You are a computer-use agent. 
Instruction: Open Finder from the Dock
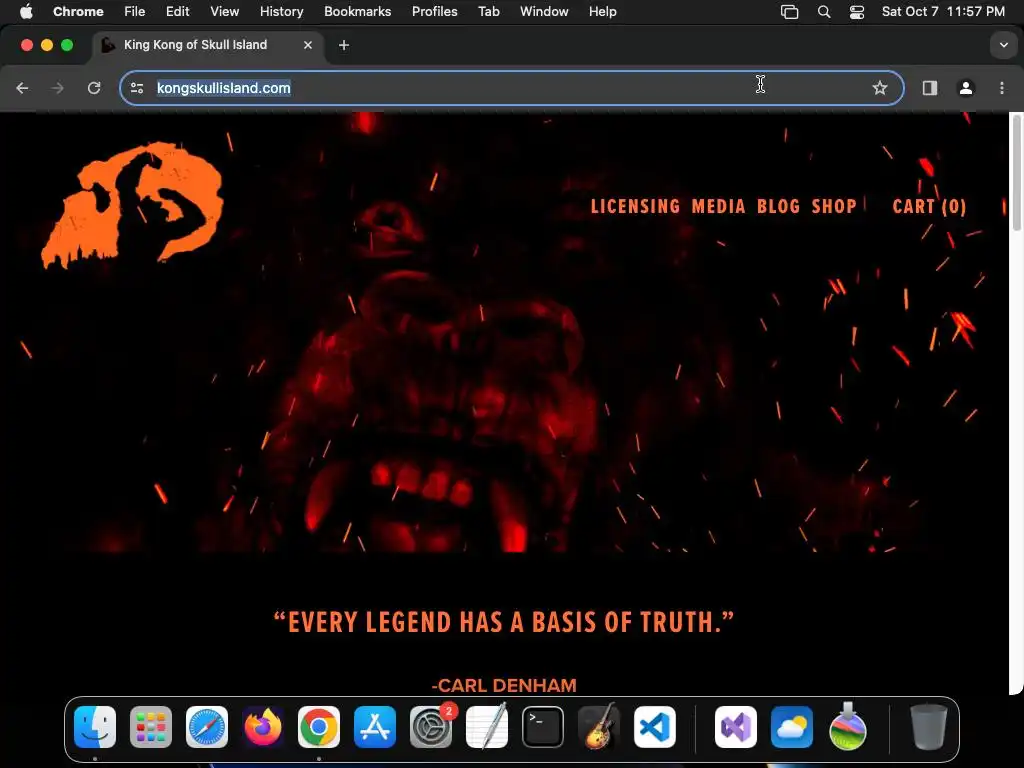[x=95, y=727]
